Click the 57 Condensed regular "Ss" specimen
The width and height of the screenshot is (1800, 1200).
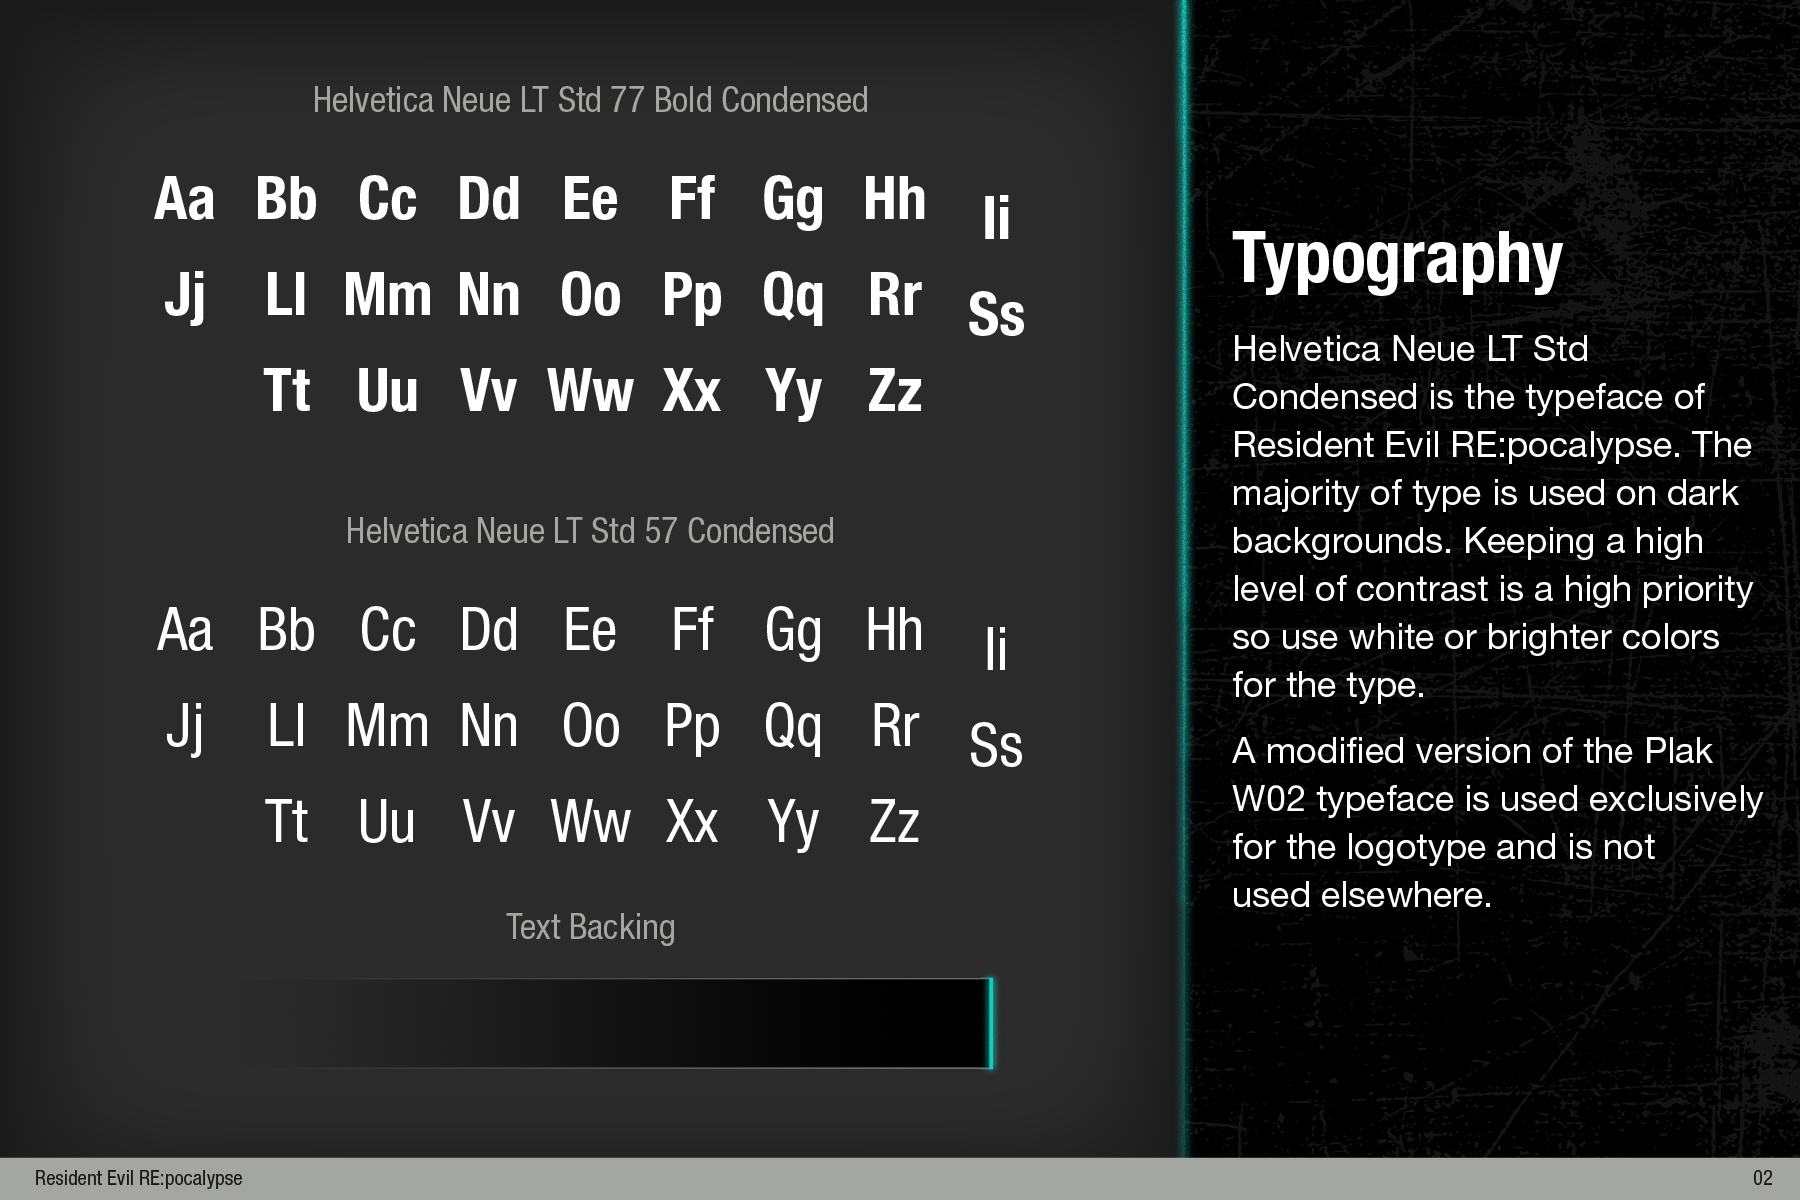pos(996,744)
